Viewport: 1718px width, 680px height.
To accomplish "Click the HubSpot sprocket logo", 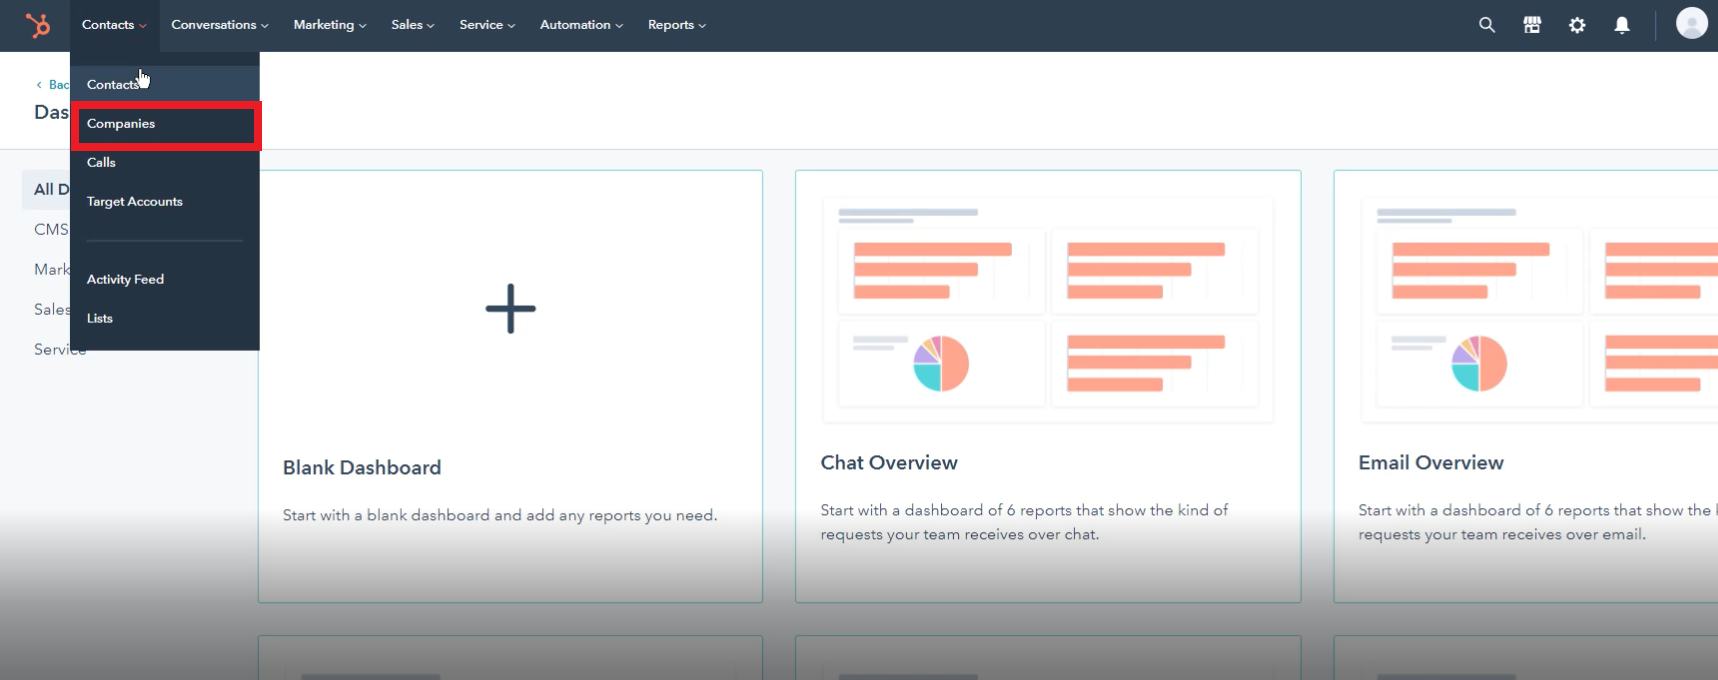I will point(38,25).
